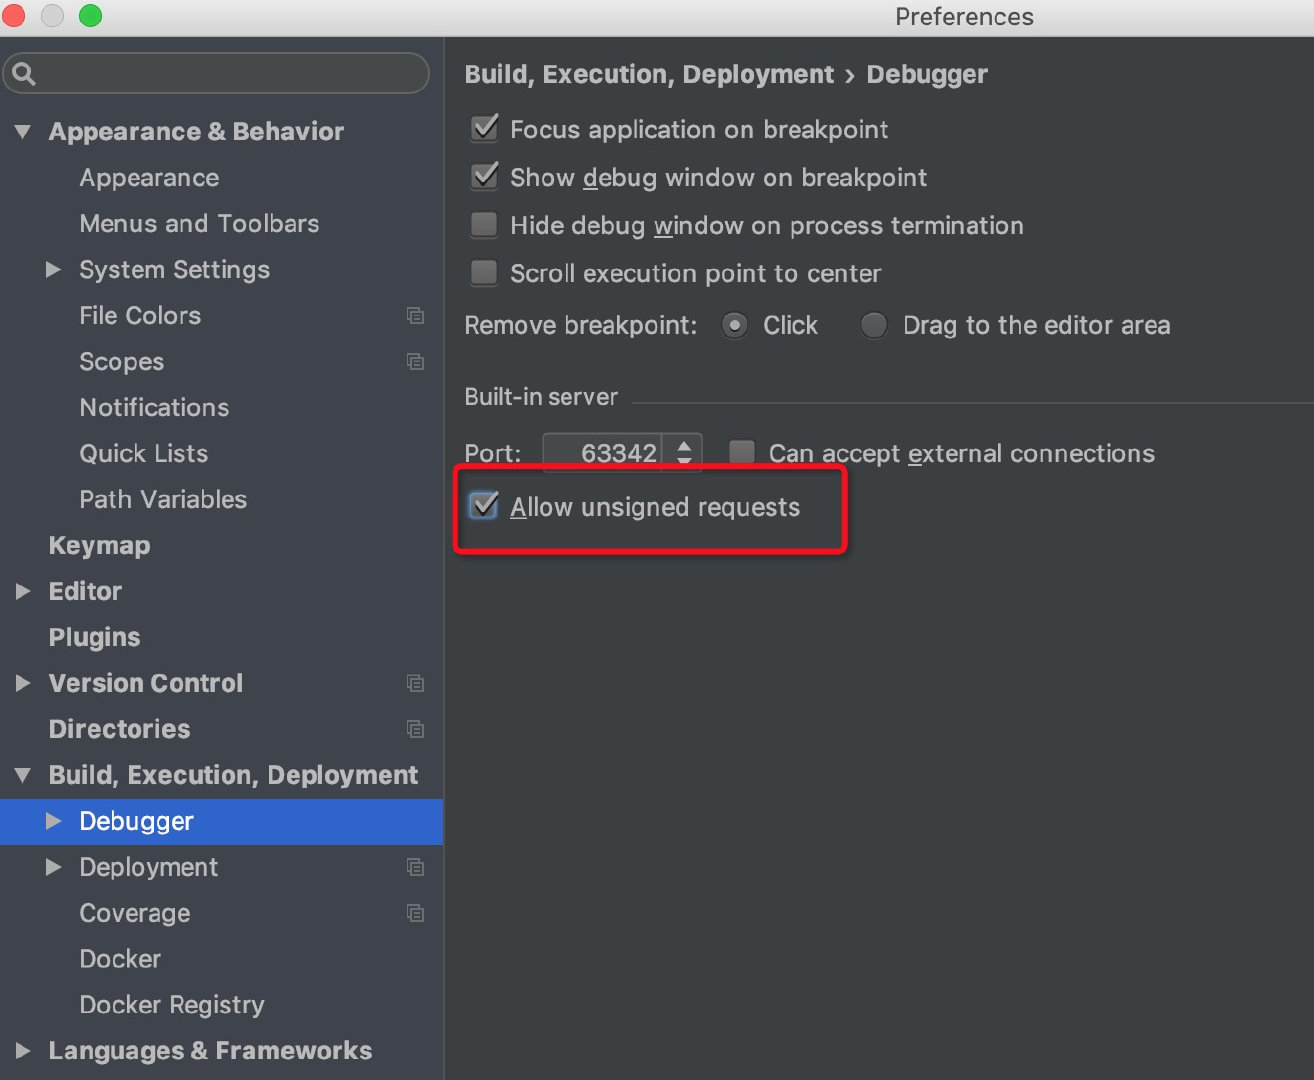Go to the Docker Registry settings
1314x1080 pixels.
(172, 1005)
